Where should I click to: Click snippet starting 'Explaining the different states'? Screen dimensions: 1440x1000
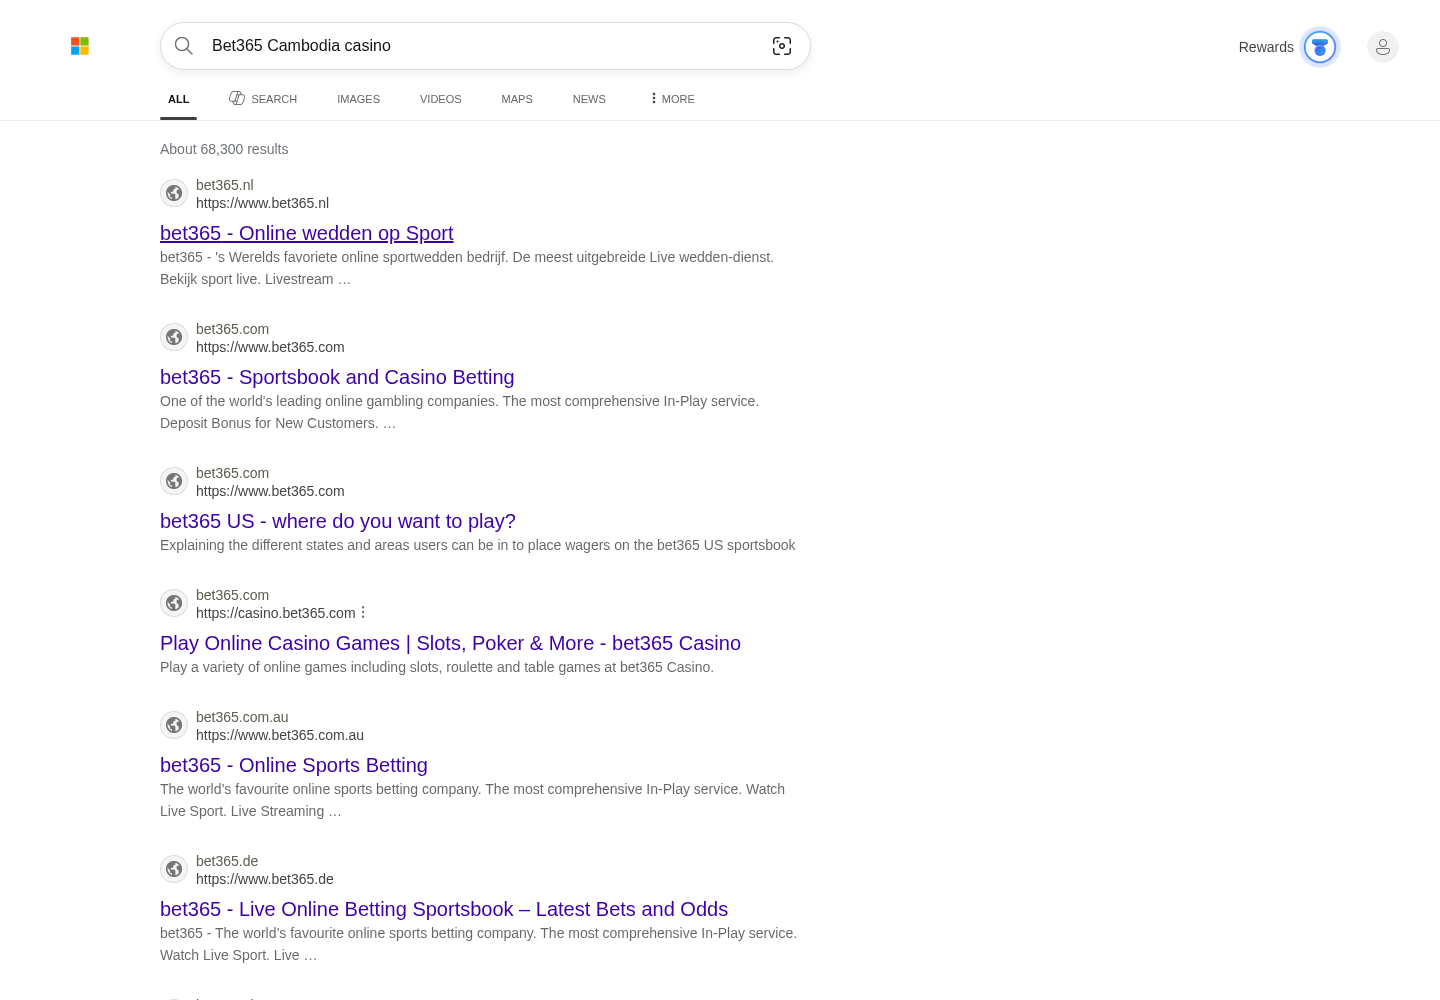(478, 545)
